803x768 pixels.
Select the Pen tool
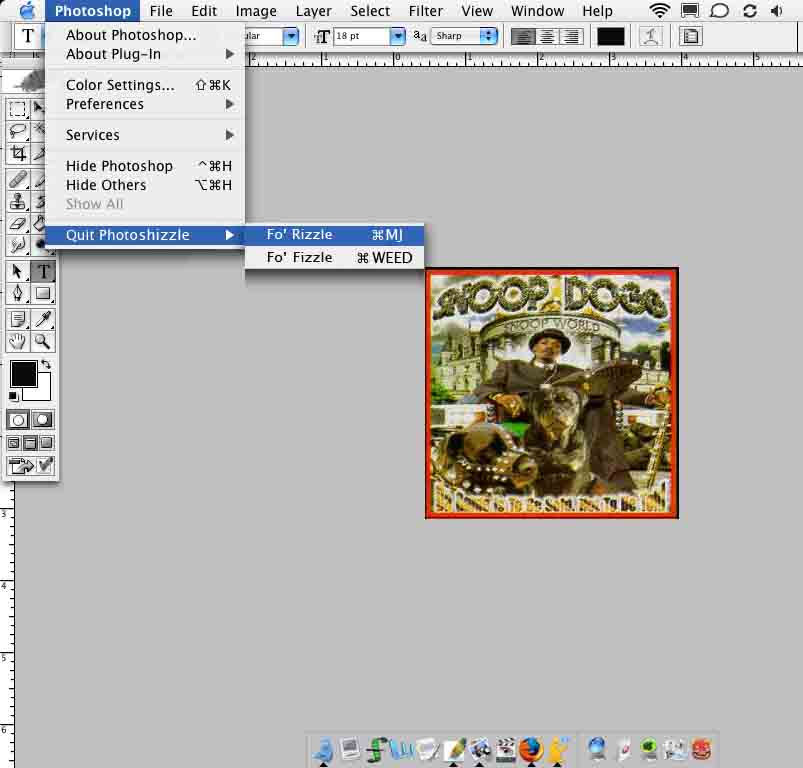(17, 293)
